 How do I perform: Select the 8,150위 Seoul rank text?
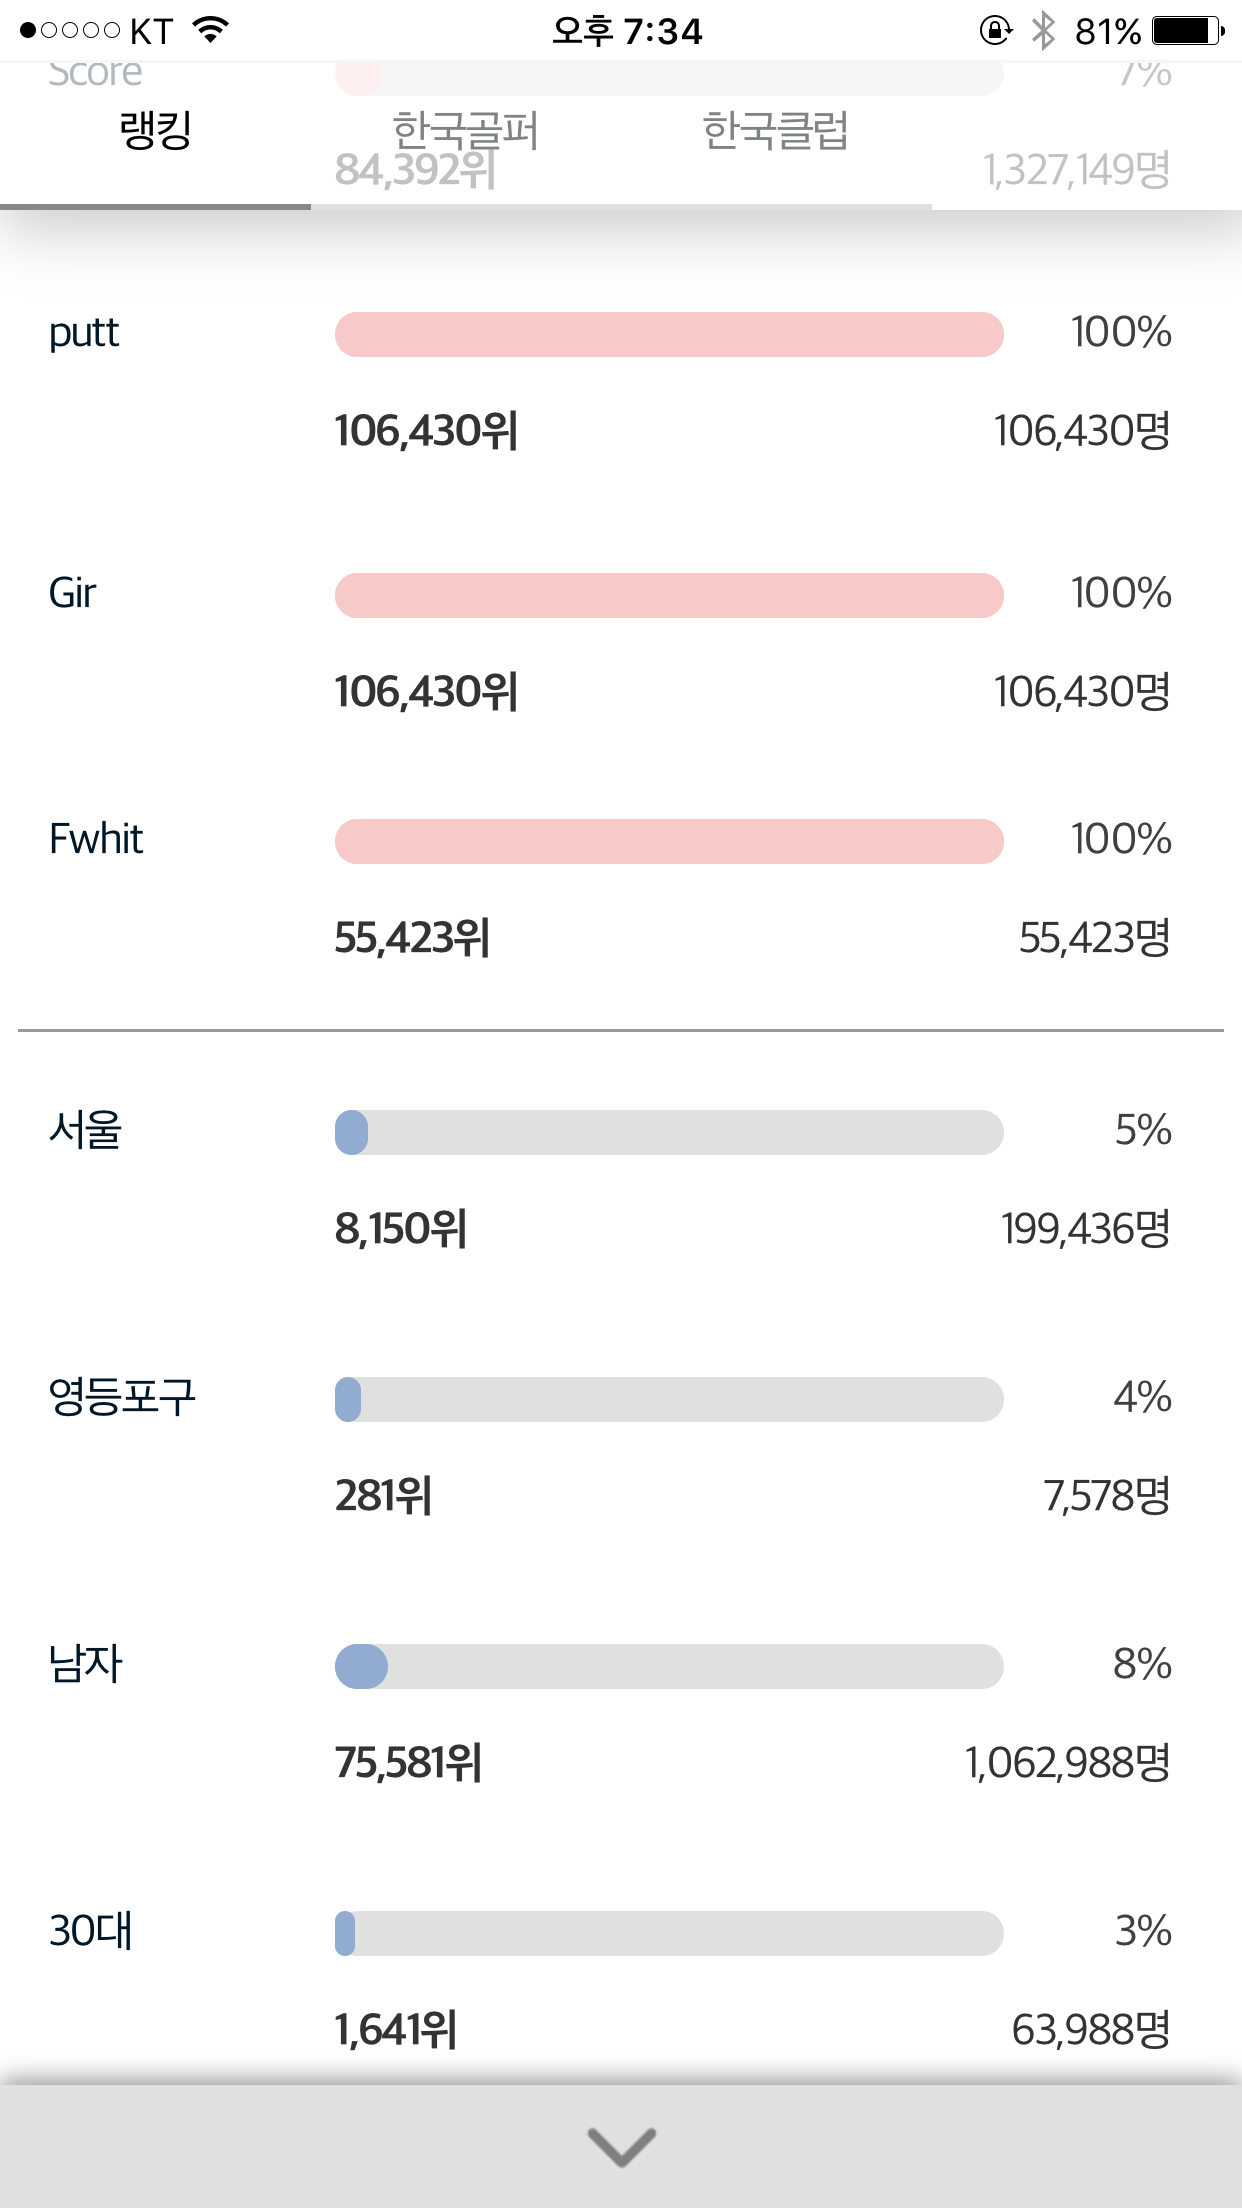[x=401, y=1229]
